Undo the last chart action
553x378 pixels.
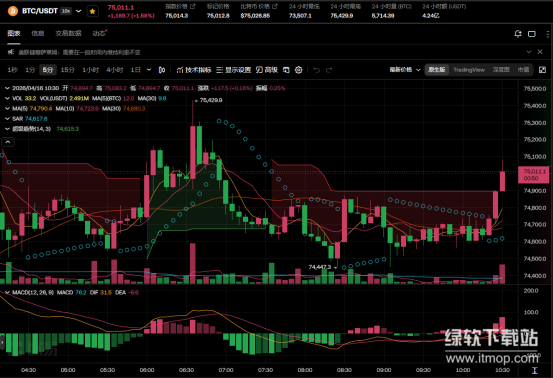point(317,70)
